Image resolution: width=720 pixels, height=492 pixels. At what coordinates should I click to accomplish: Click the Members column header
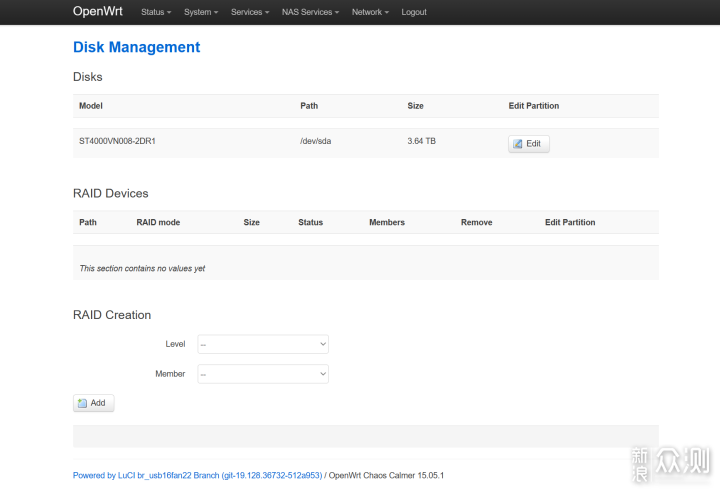(387, 222)
